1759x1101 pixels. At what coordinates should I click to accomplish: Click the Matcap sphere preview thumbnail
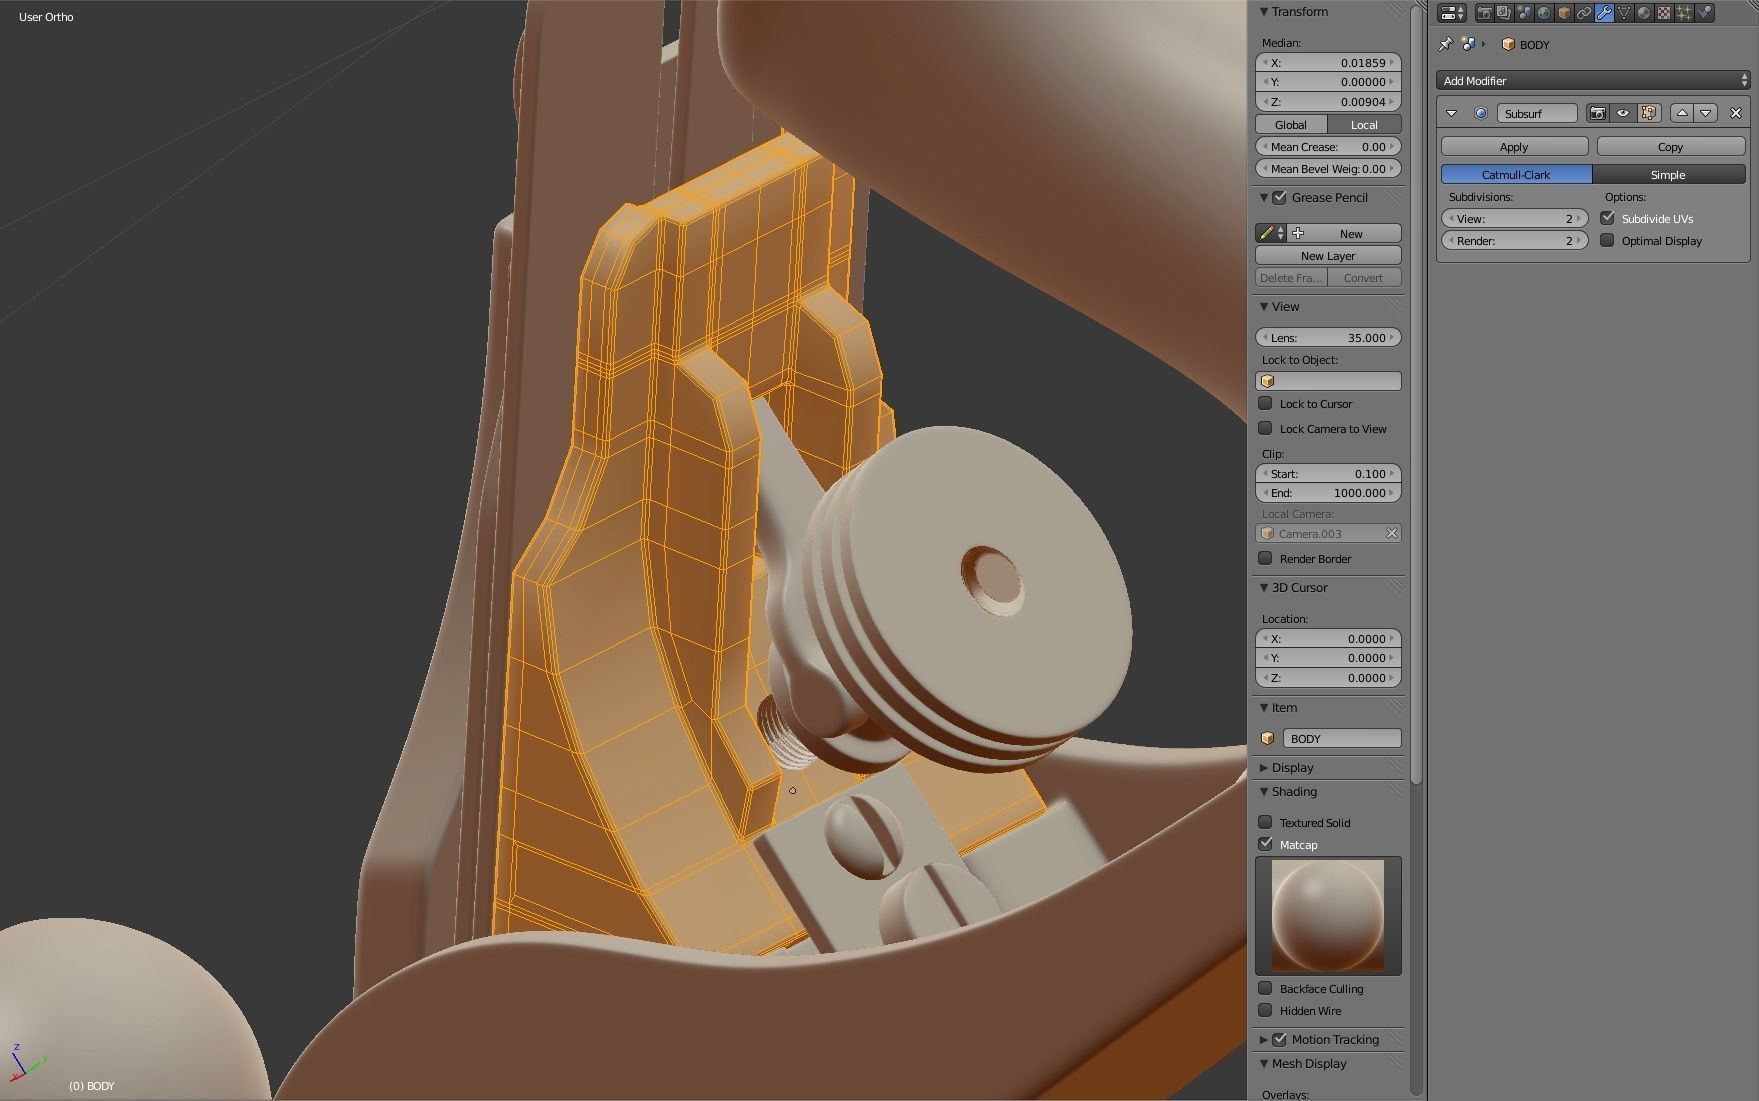coord(1328,915)
